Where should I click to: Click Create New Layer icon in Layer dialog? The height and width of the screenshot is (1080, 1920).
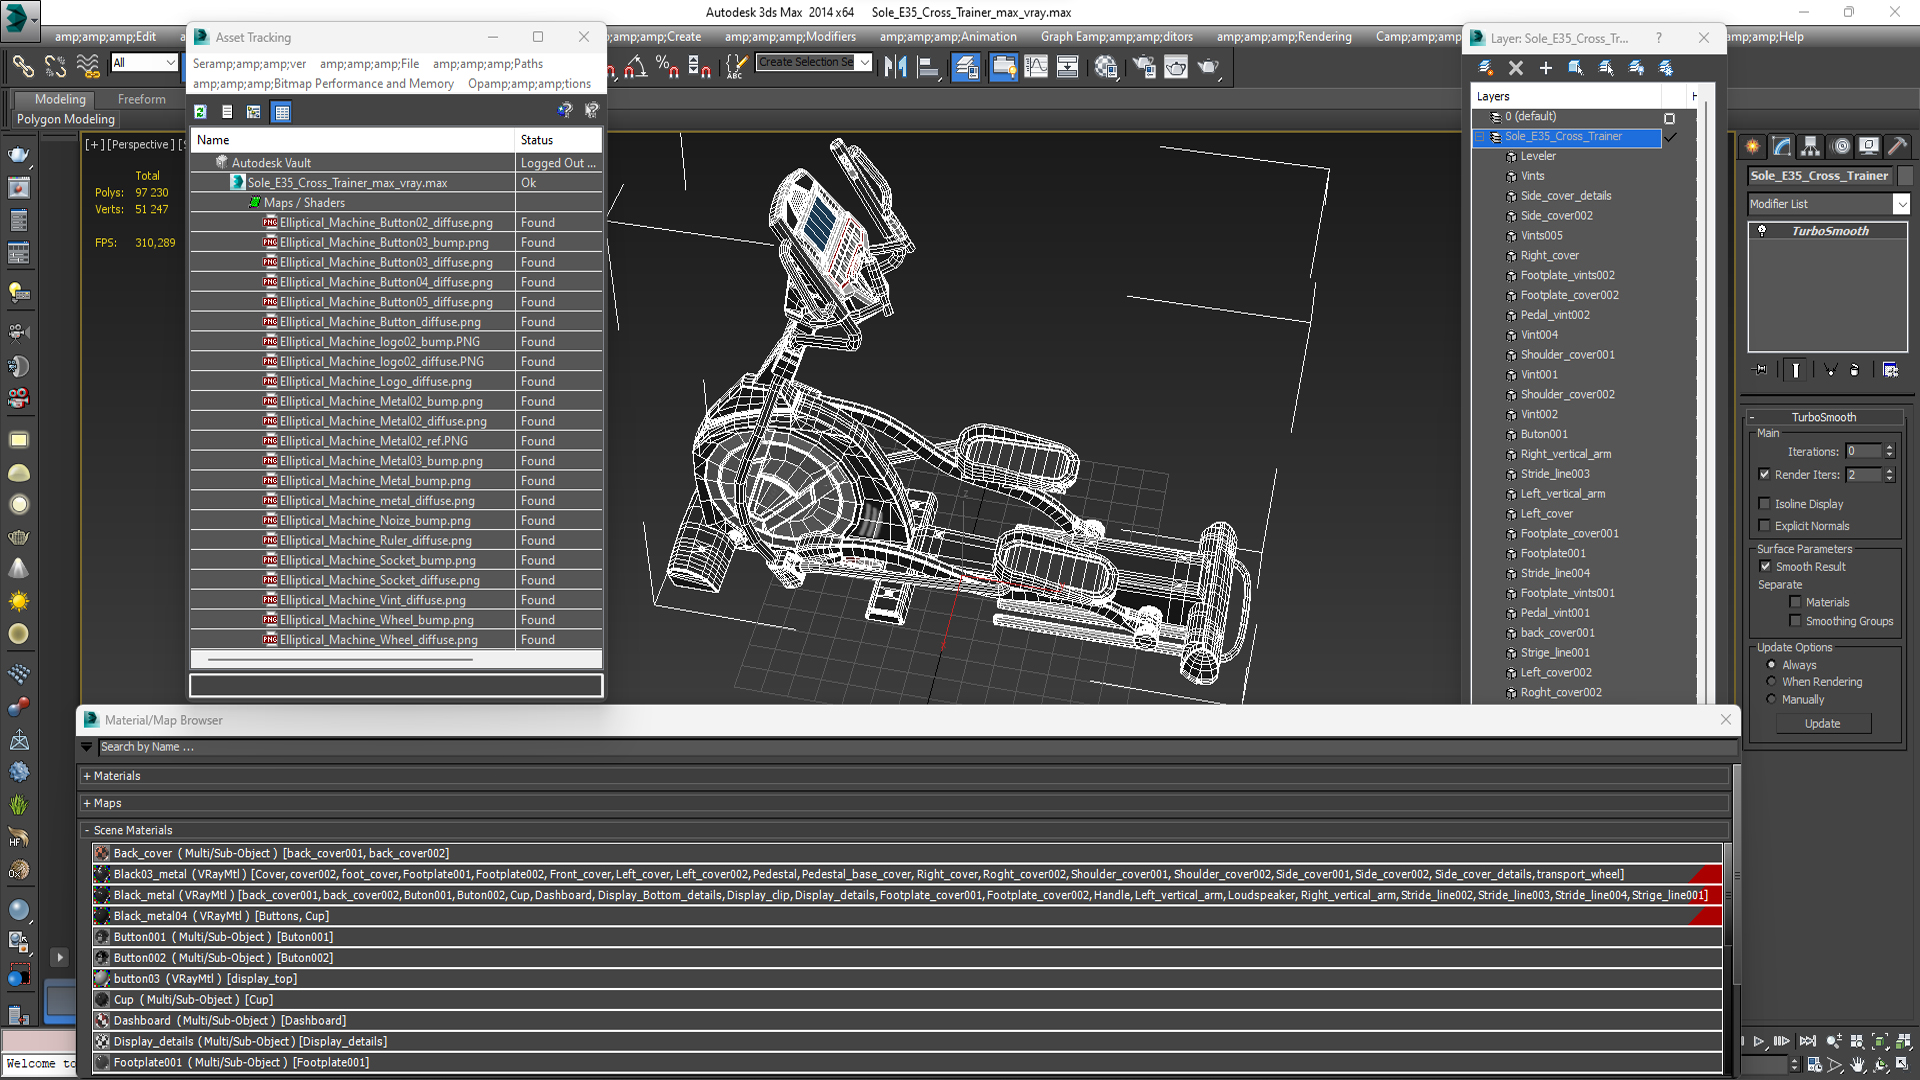point(1486,68)
